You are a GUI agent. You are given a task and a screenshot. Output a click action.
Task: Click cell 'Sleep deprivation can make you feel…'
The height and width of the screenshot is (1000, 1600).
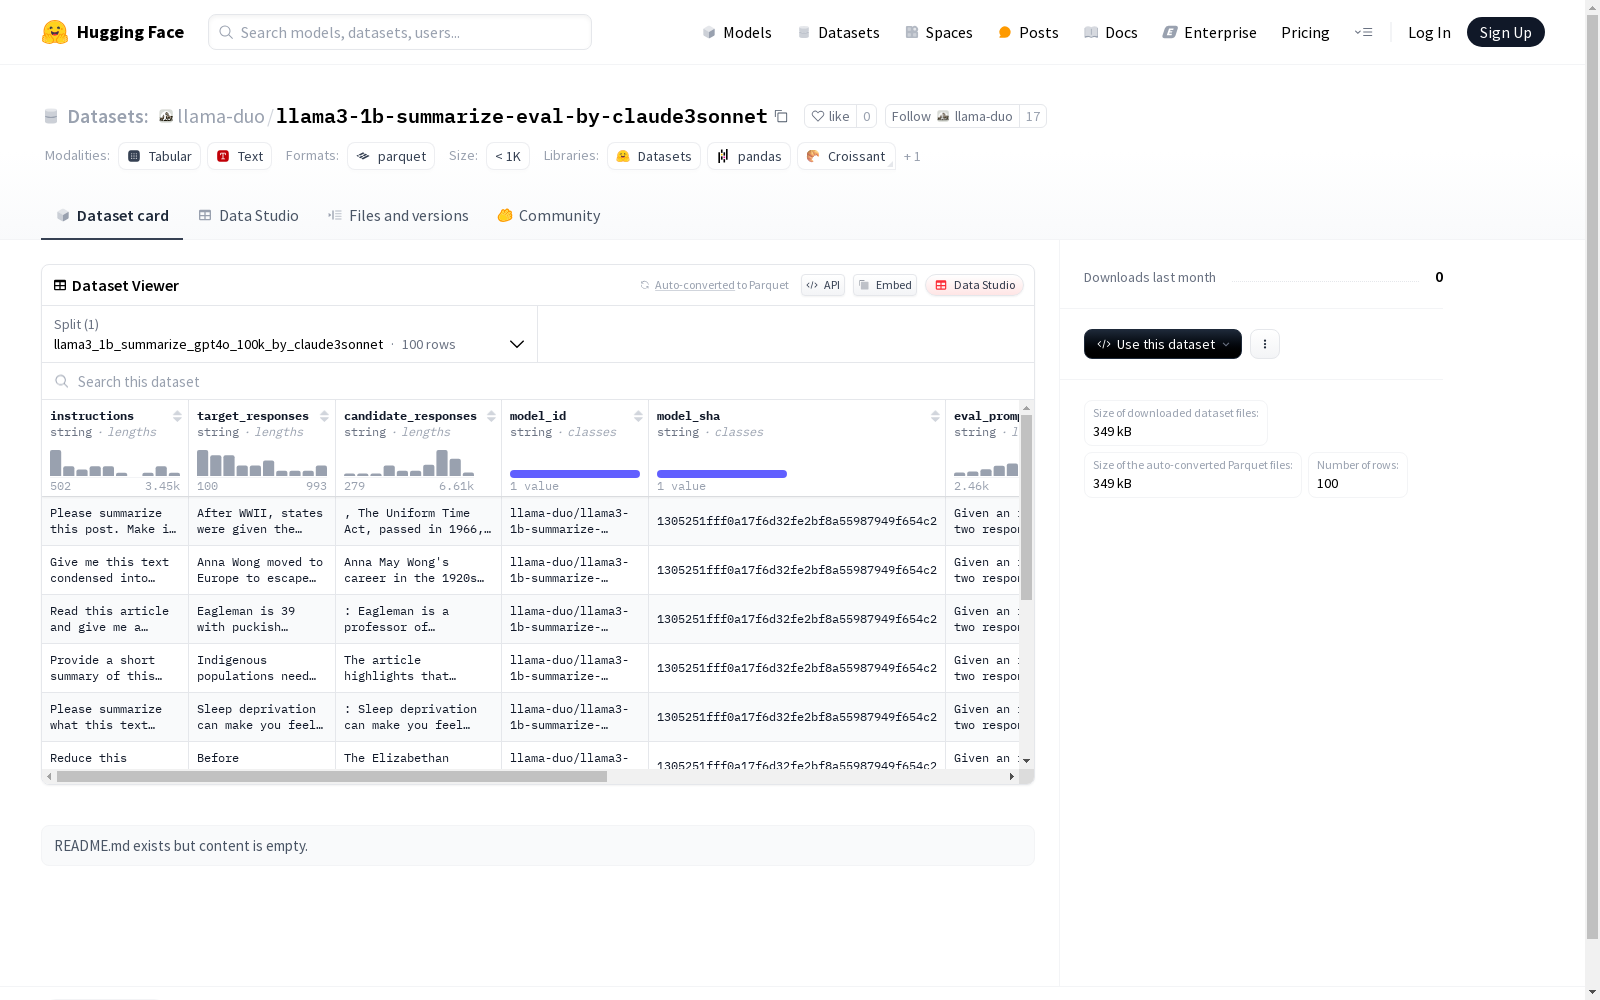click(x=262, y=717)
